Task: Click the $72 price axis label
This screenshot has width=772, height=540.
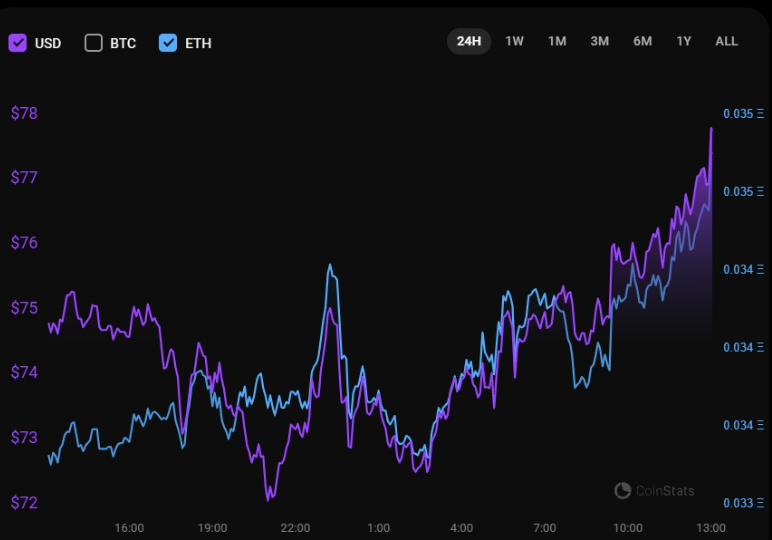Action: click(x=24, y=502)
